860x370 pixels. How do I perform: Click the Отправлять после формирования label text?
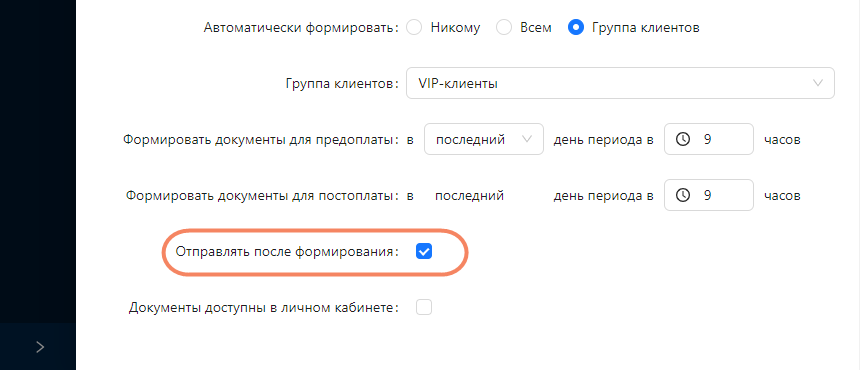pos(287,252)
